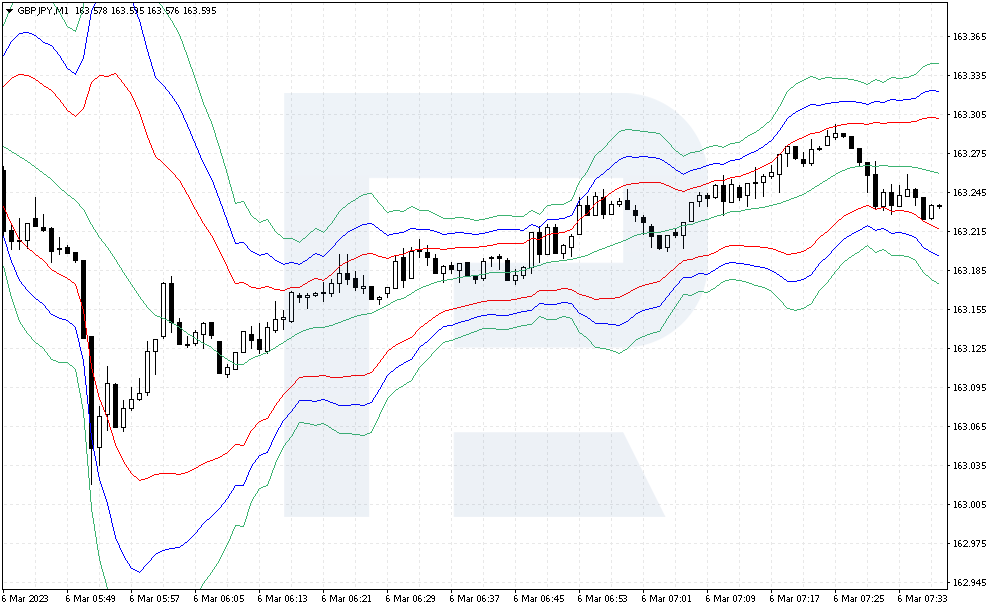Click the 163.005 price axis label

coord(969,505)
